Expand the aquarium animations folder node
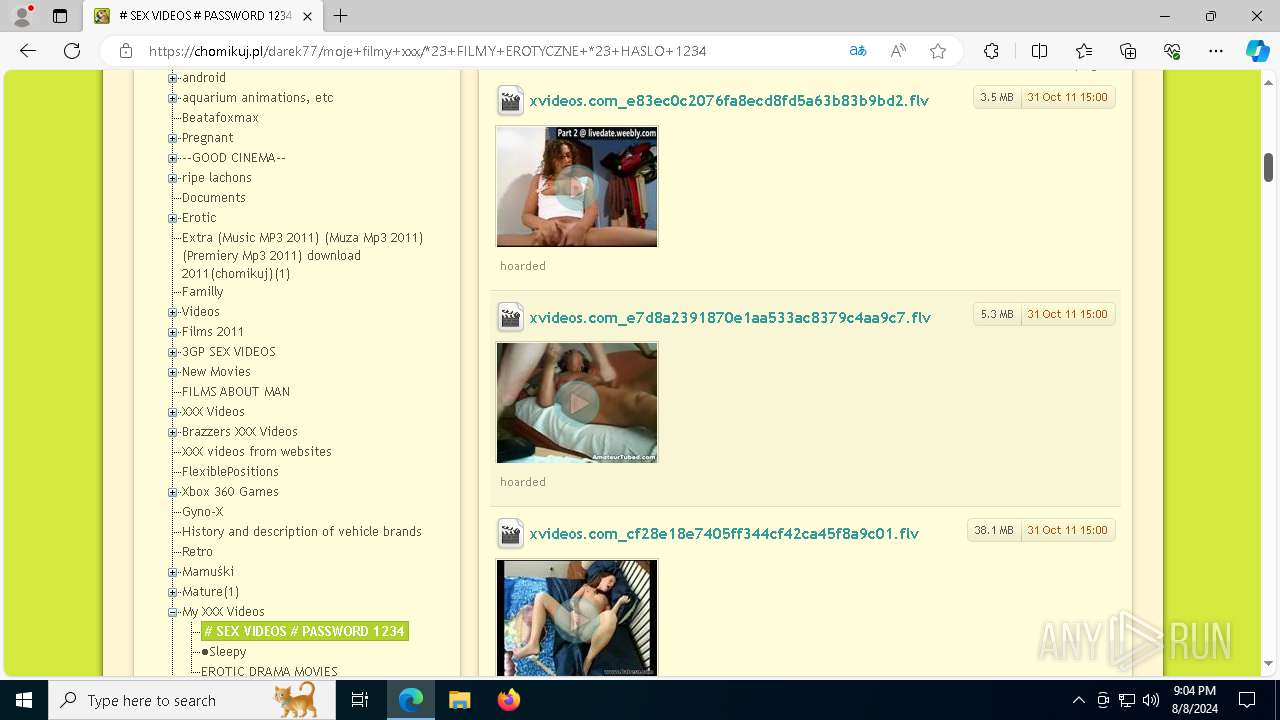Screen dimensions: 1280x720 (173, 98)
